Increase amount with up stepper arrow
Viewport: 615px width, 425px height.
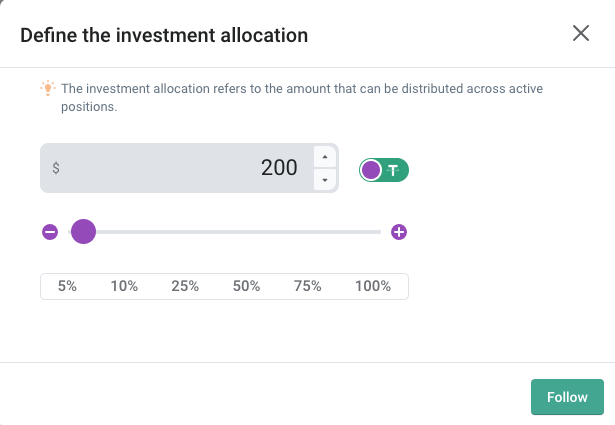point(325,156)
